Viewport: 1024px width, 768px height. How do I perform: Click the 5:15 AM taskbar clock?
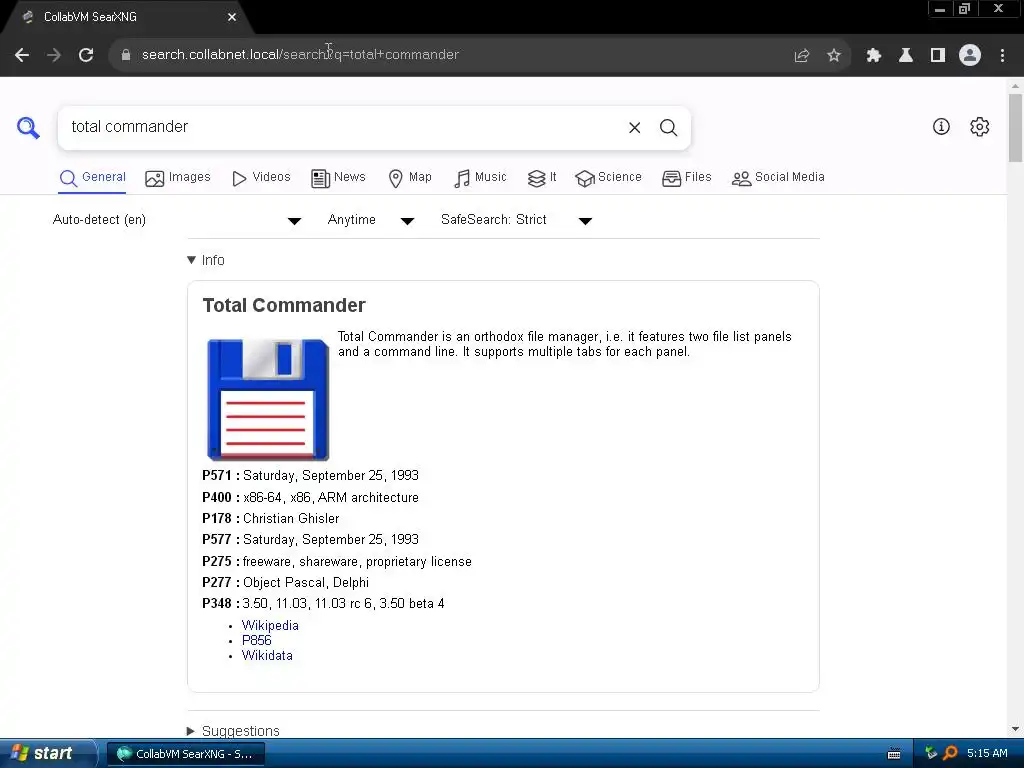pyautogui.click(x=987, y=754)
